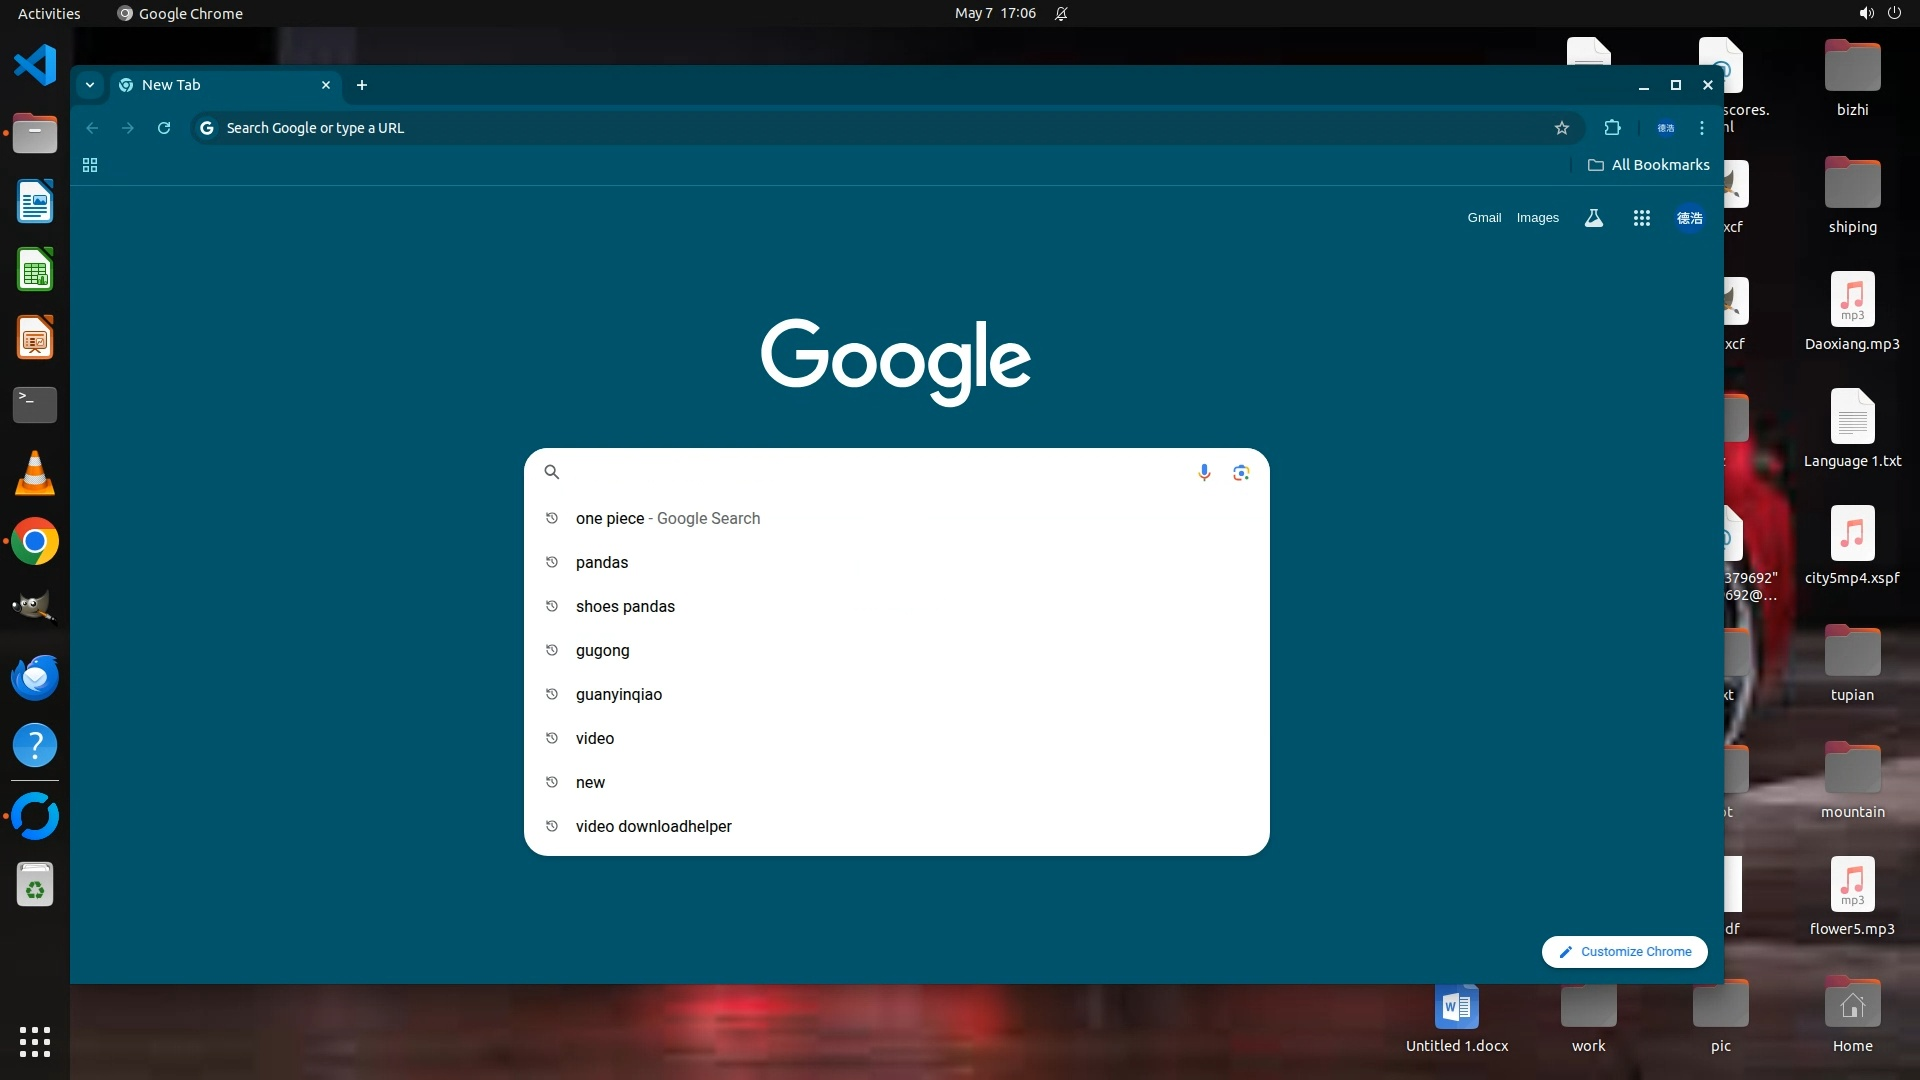Screen dimensions: 1920x1080
Task: Expand the tab search dropdown arrow
Action: tap(90, 85)
